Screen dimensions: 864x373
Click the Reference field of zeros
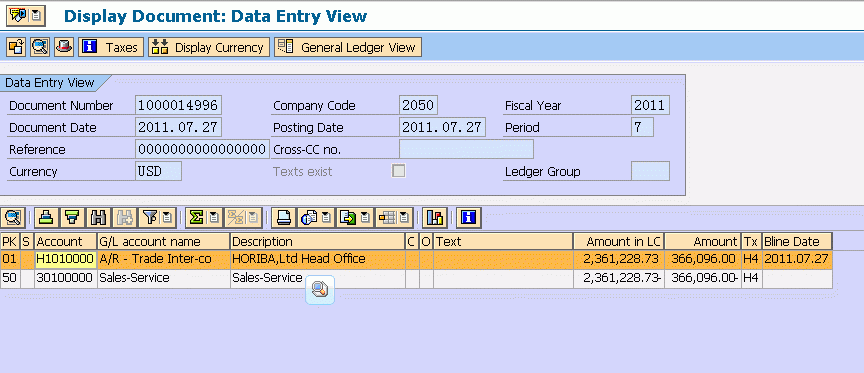tap(202, 149)
